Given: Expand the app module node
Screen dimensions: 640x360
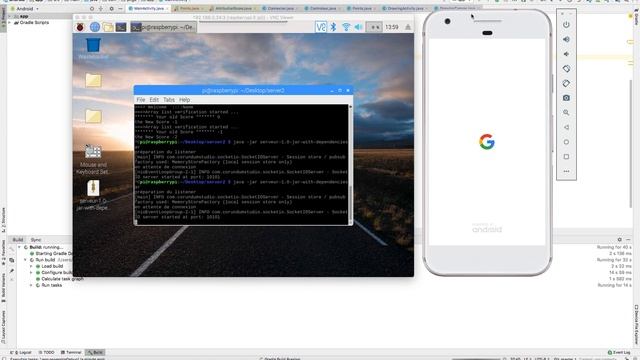Looking at the screenshot, I should (x=10, y=17).
